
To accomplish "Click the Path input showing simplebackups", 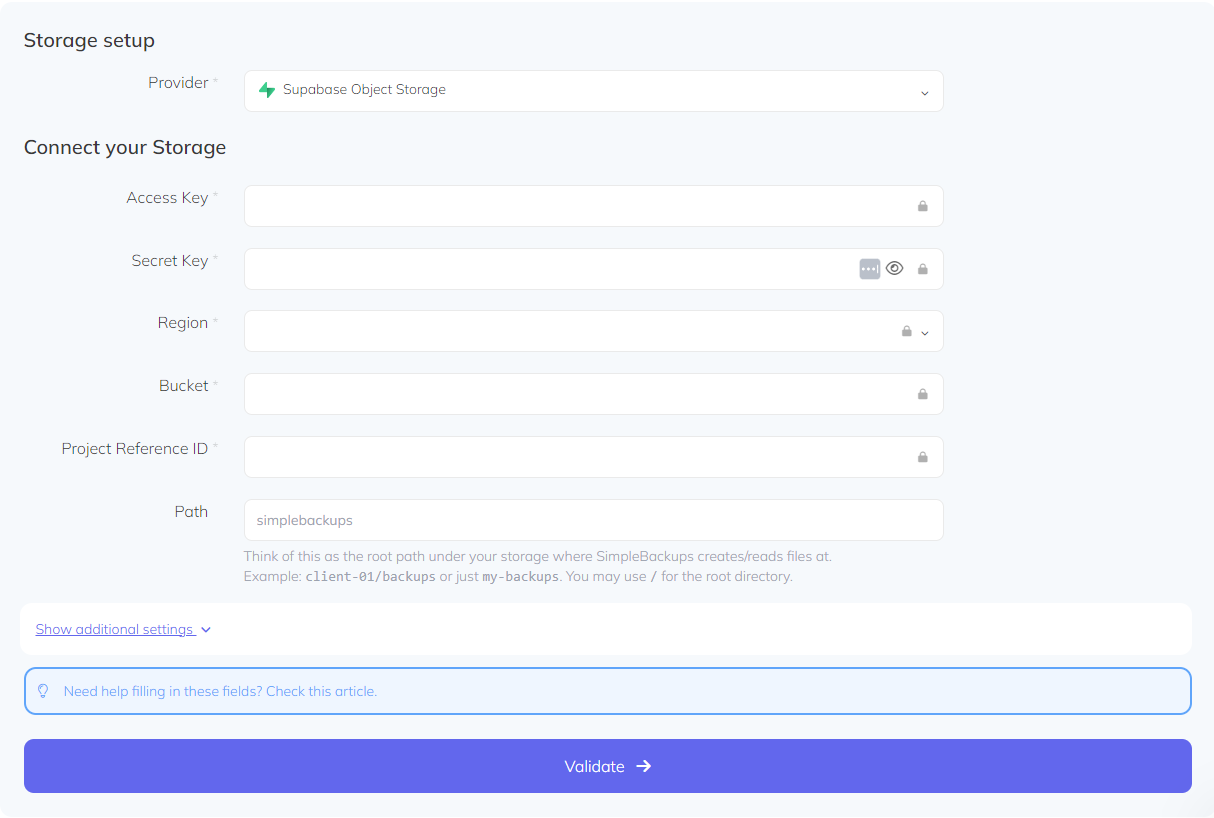I will (593, 520).
